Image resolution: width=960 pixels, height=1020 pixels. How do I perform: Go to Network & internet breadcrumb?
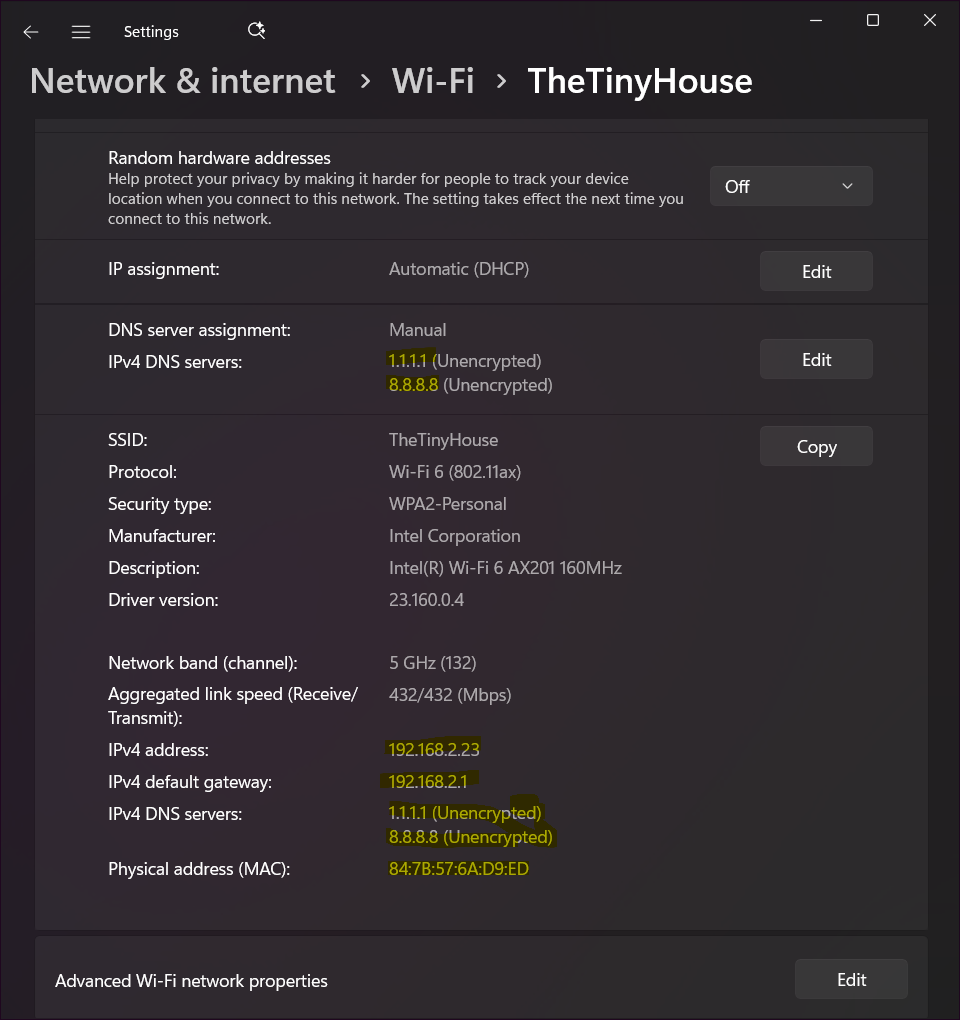coord(183,81)
